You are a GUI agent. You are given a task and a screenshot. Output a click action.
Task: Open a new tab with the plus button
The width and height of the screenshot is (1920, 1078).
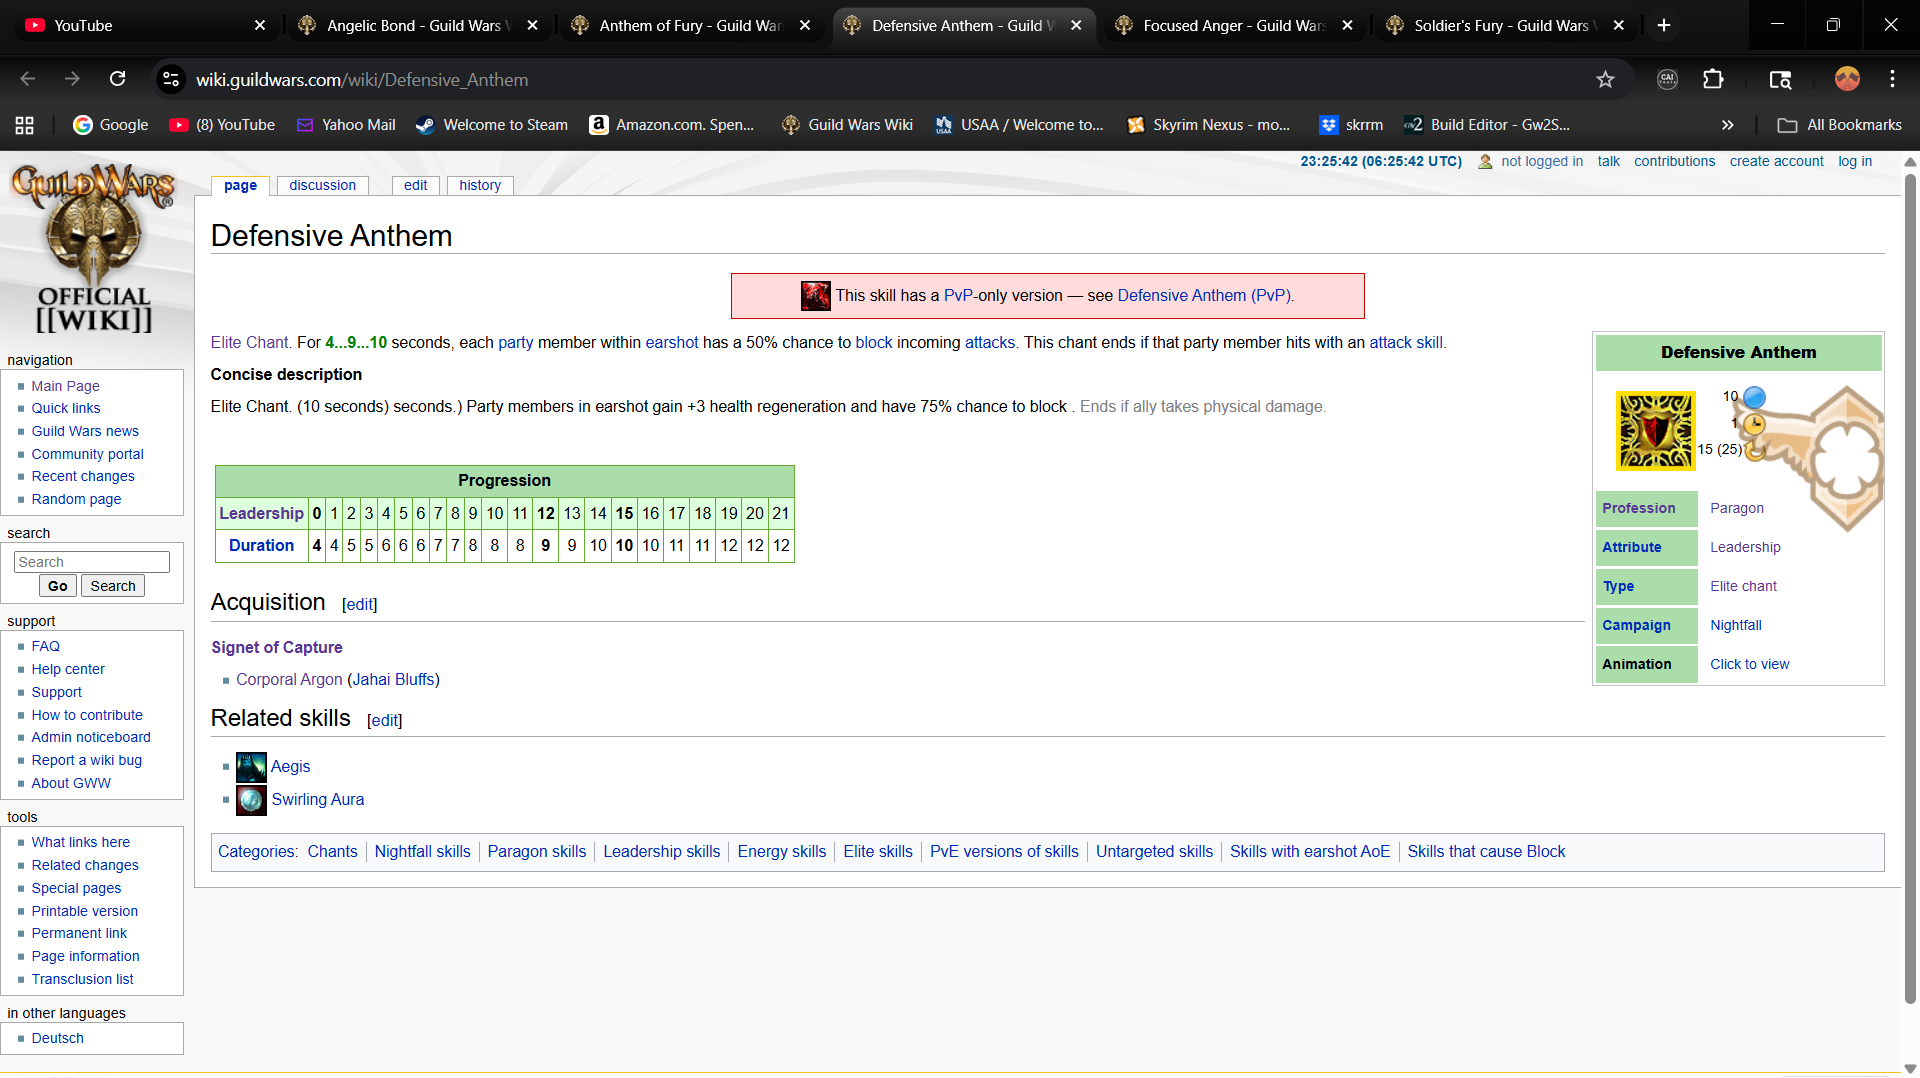pyautogui.click(x=1664, y=25)
